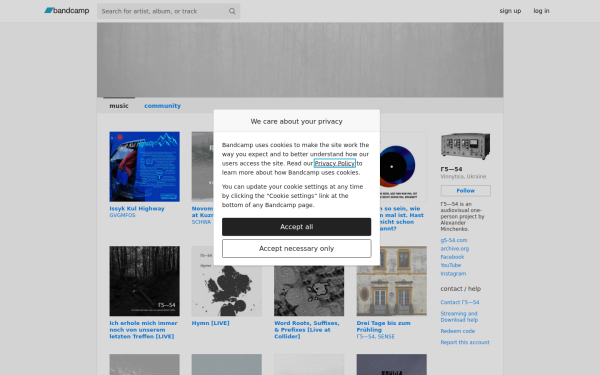
Task: Click the artist profile device image
Action: [465, 146]
